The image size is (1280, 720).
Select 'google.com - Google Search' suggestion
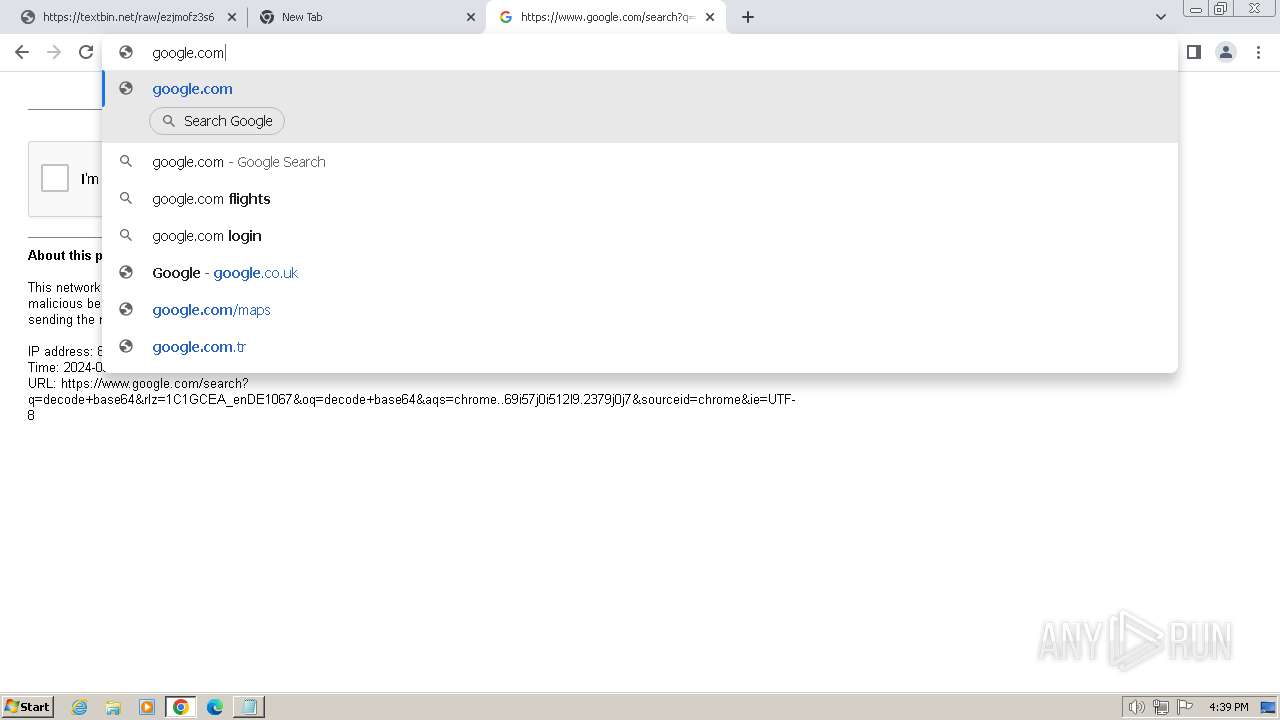[x=640, y=162]
